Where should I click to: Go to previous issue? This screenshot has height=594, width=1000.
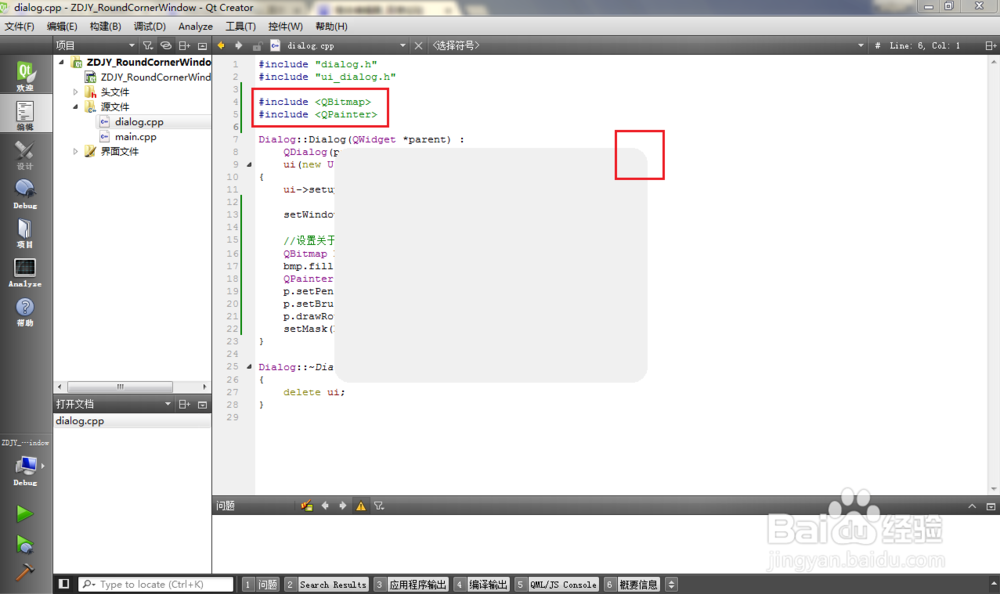(325, 505)
